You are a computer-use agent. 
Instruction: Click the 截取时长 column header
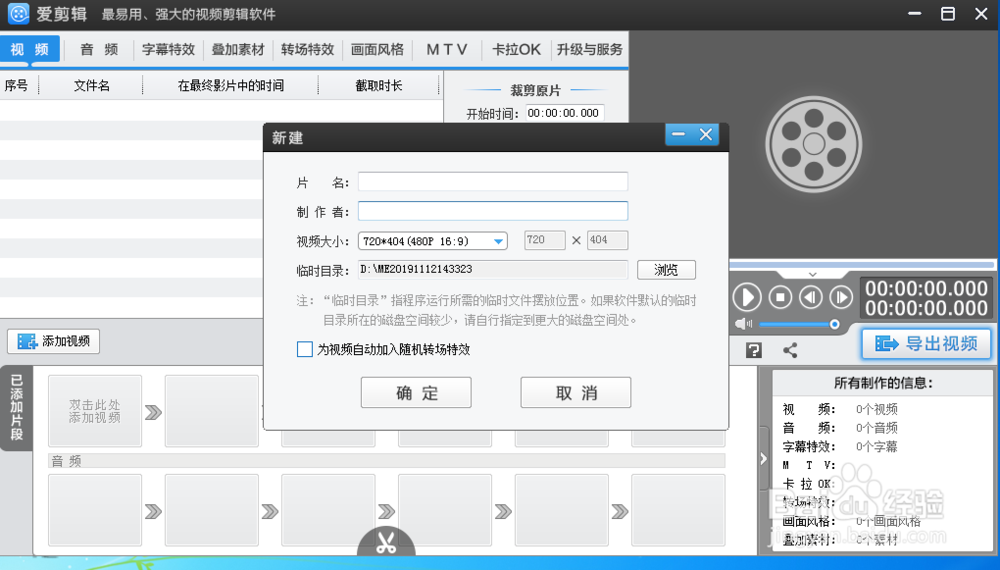[x=379, y=85]
